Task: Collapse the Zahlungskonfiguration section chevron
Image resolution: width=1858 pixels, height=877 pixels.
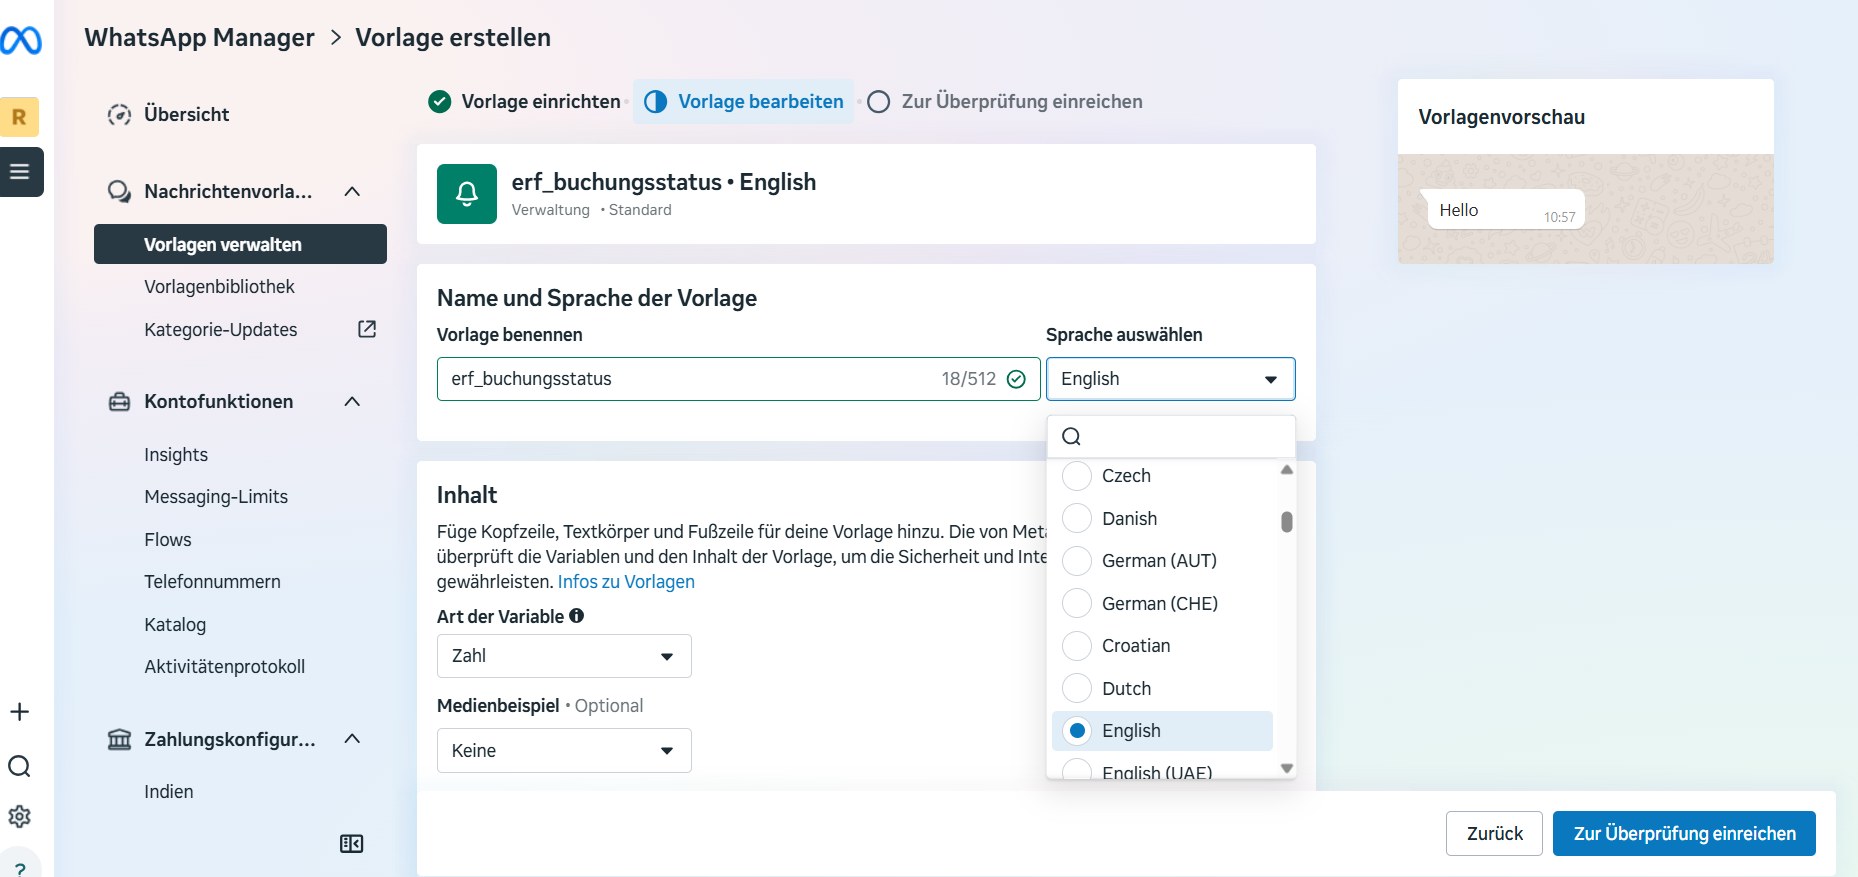Action: click(x=352, y=738)
